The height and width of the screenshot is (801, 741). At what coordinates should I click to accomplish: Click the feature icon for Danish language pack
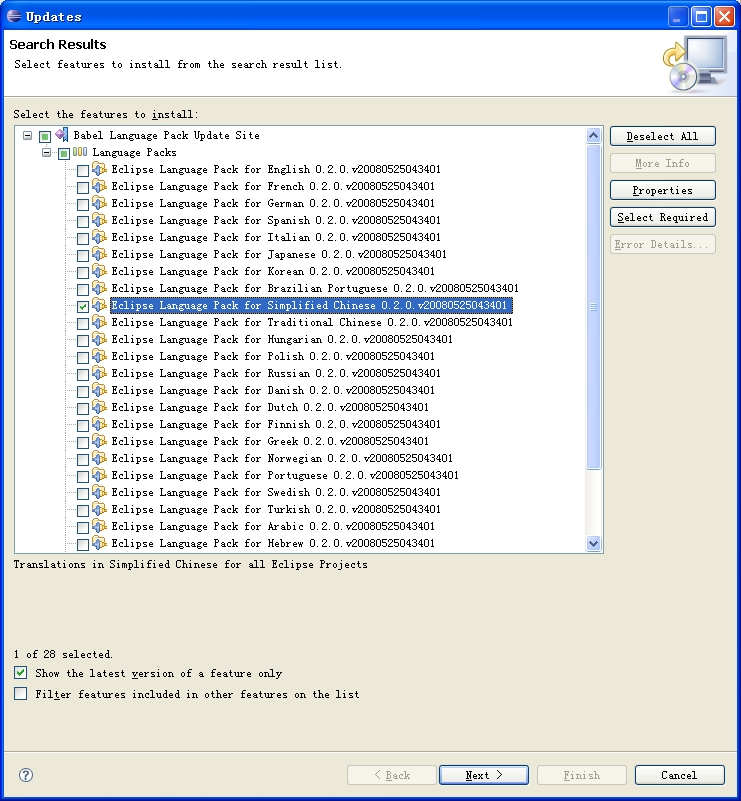[x=100, y=390]
